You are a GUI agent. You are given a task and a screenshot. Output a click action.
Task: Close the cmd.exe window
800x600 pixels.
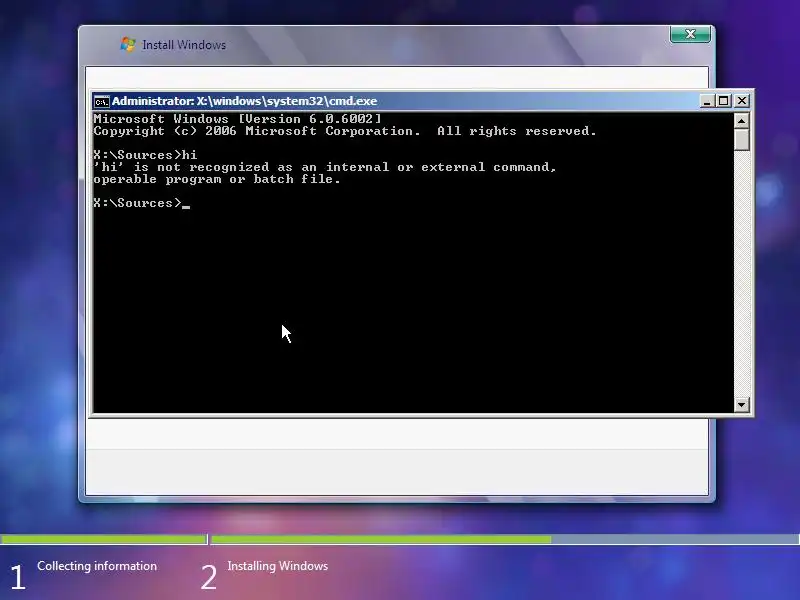point(741,101)
